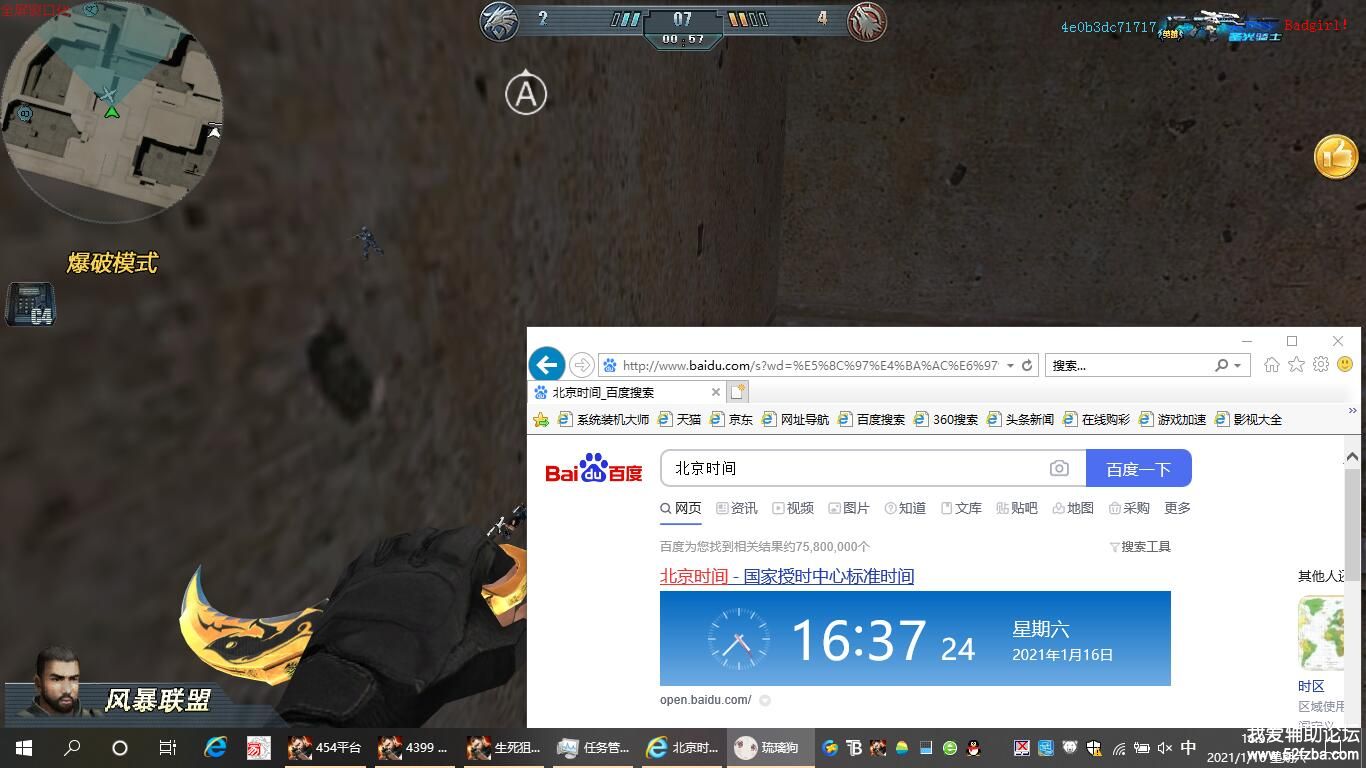Click the volume muted tray icon
1366x768 pixels.
click(1165, 747)
